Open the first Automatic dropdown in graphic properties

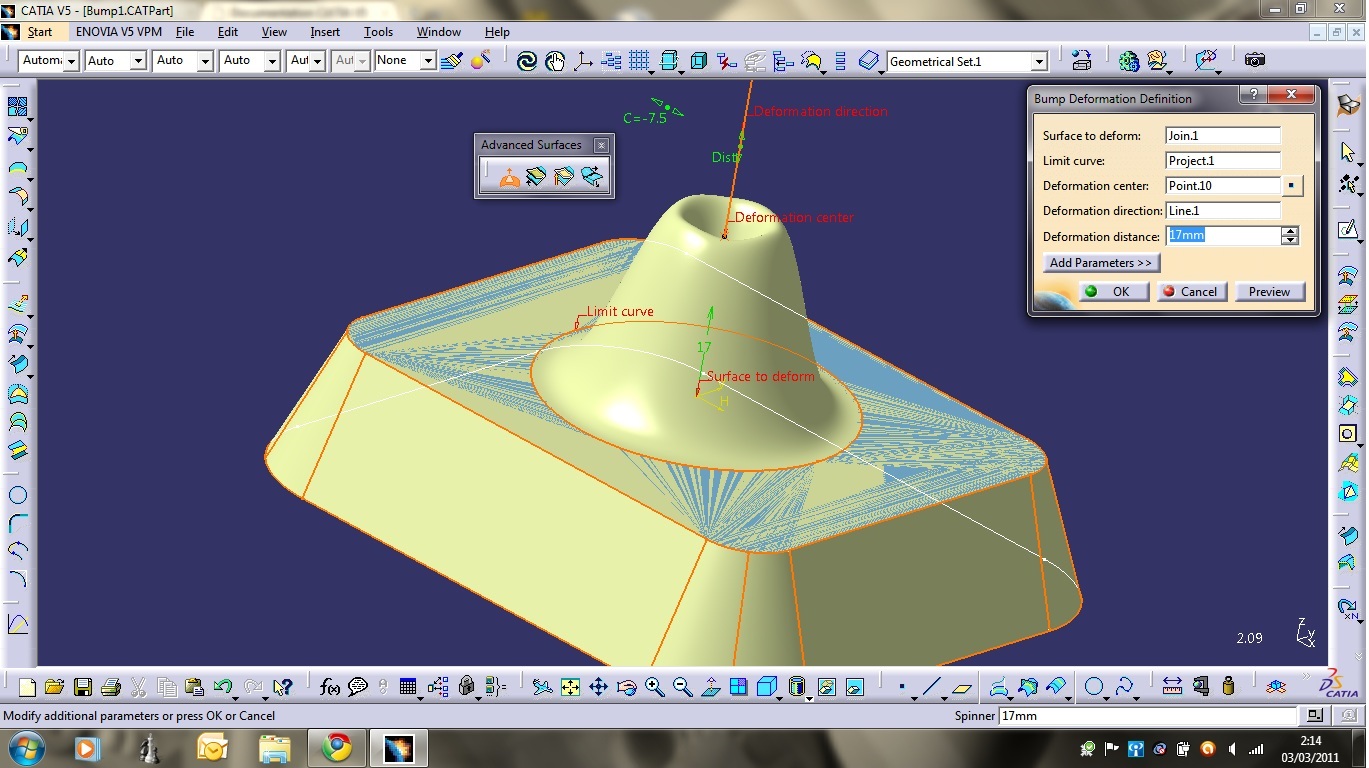click(71, 61)
